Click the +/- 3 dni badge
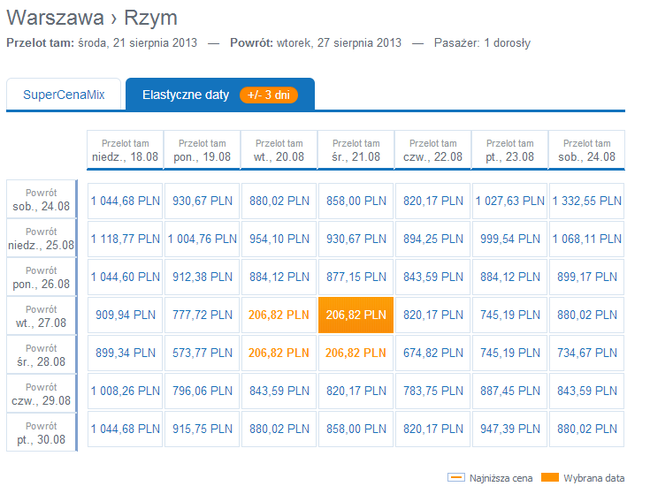The width and height of the screenshot is (650, 494). pyautogui.click(x=268, y=95)
